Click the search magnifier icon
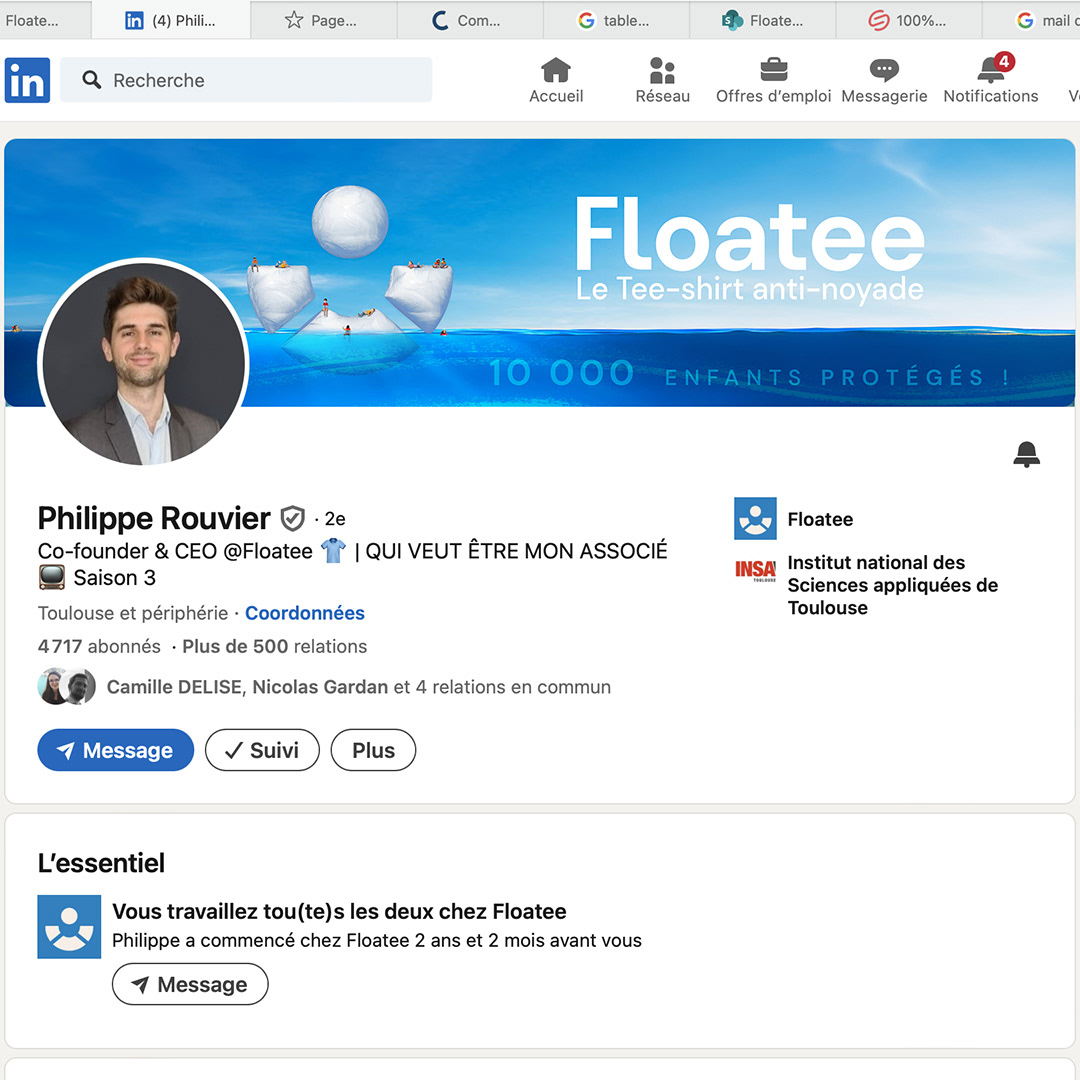 92,80
